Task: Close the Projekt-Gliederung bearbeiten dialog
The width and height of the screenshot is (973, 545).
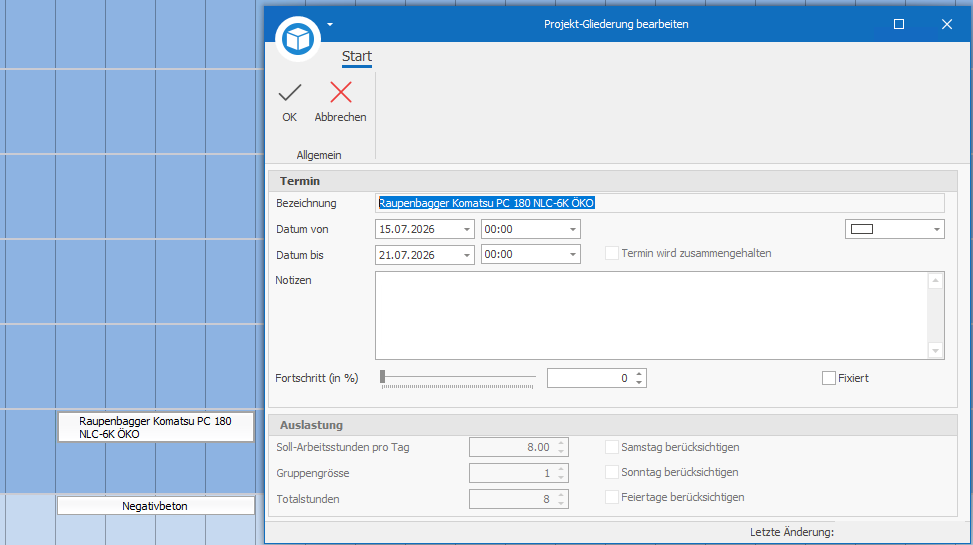Action: [x=947, y=24]
